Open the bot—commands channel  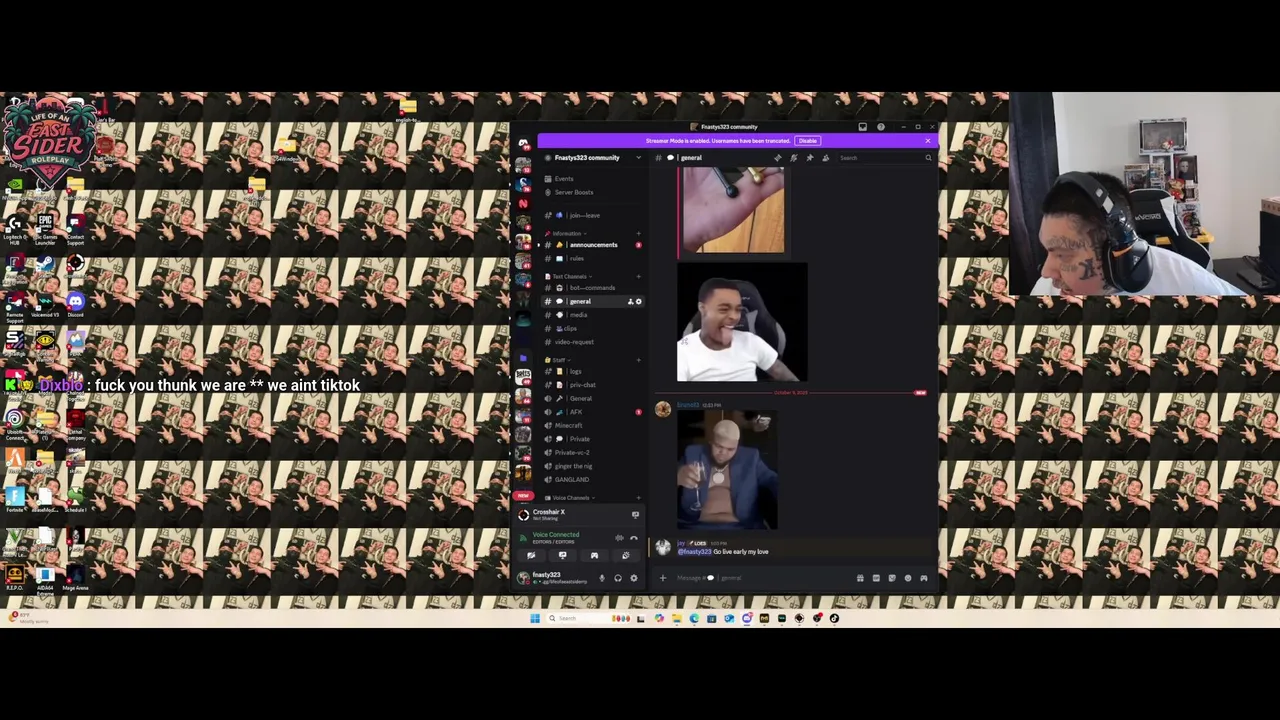click(x=592, y=288)
